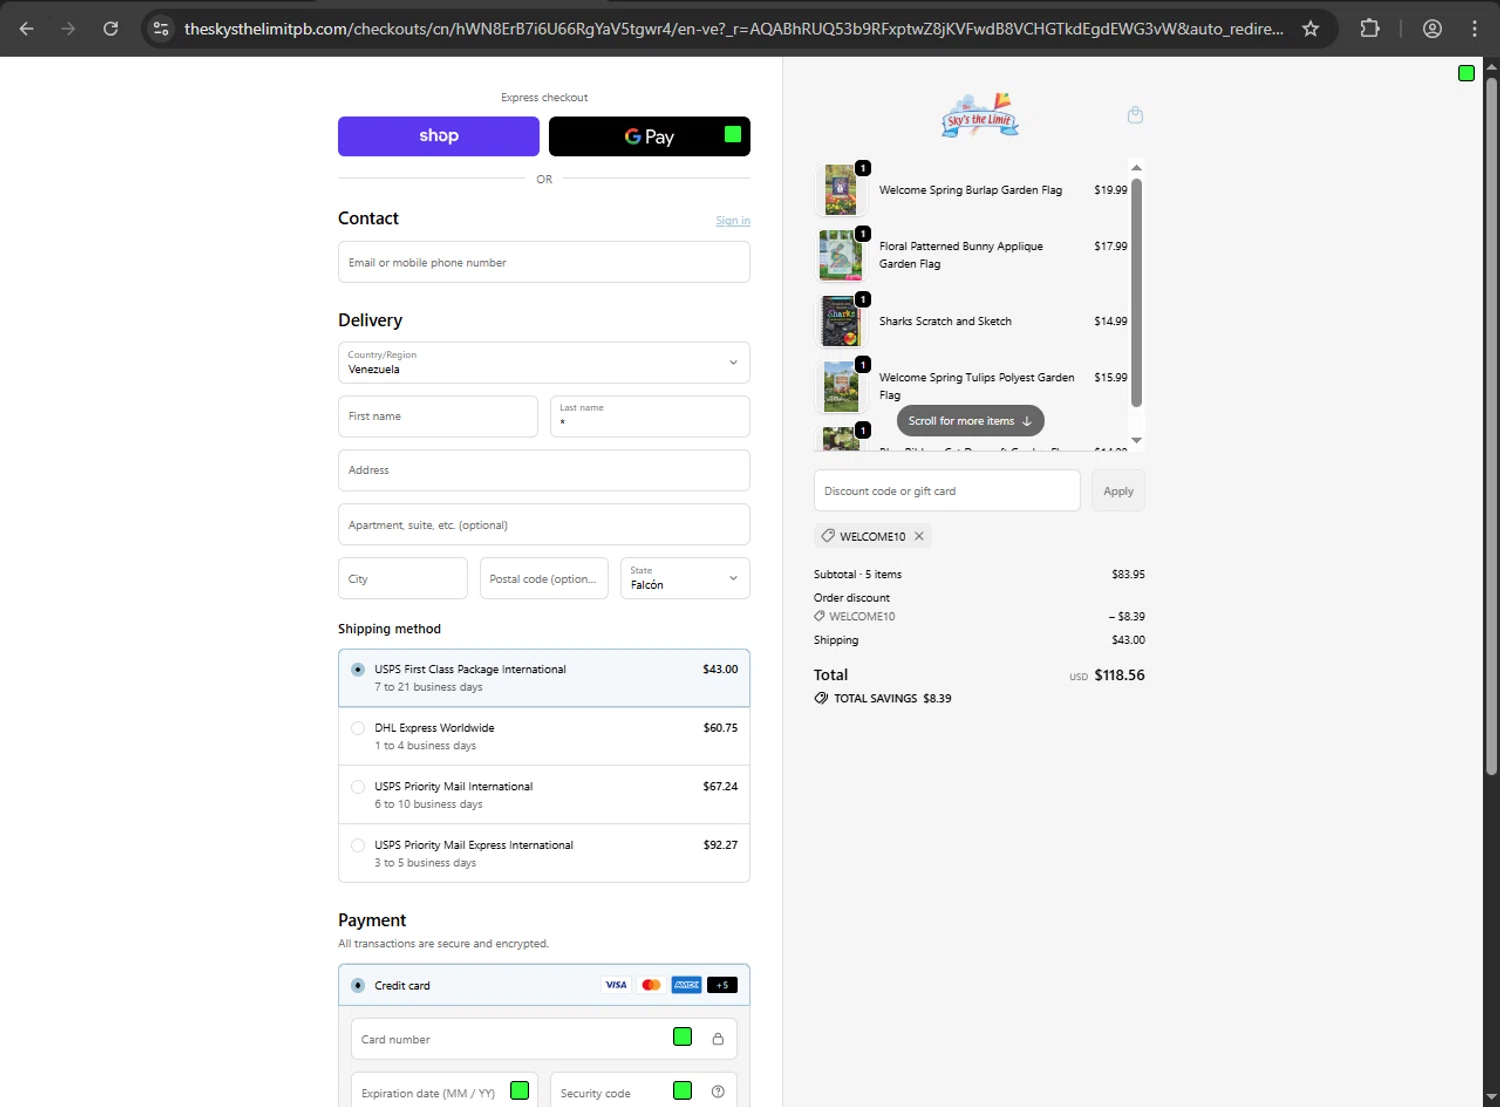
Task: Open the browser profile menu
Action: click(1432, 28)
